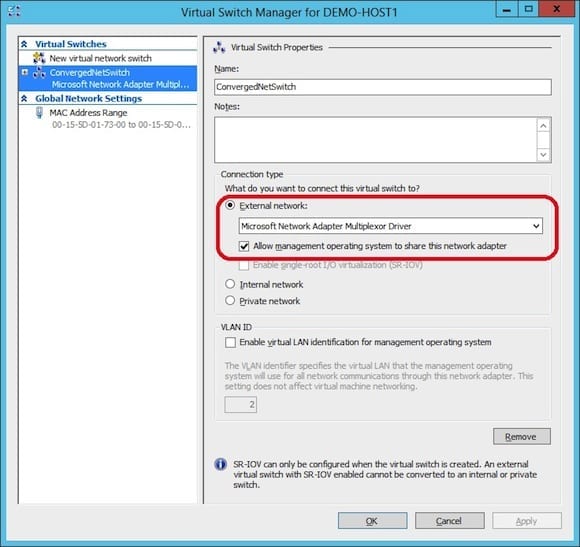The image size is (580, 547).
Task: Collapse the Global Network Settings chevron
Action: coord(24,98)
